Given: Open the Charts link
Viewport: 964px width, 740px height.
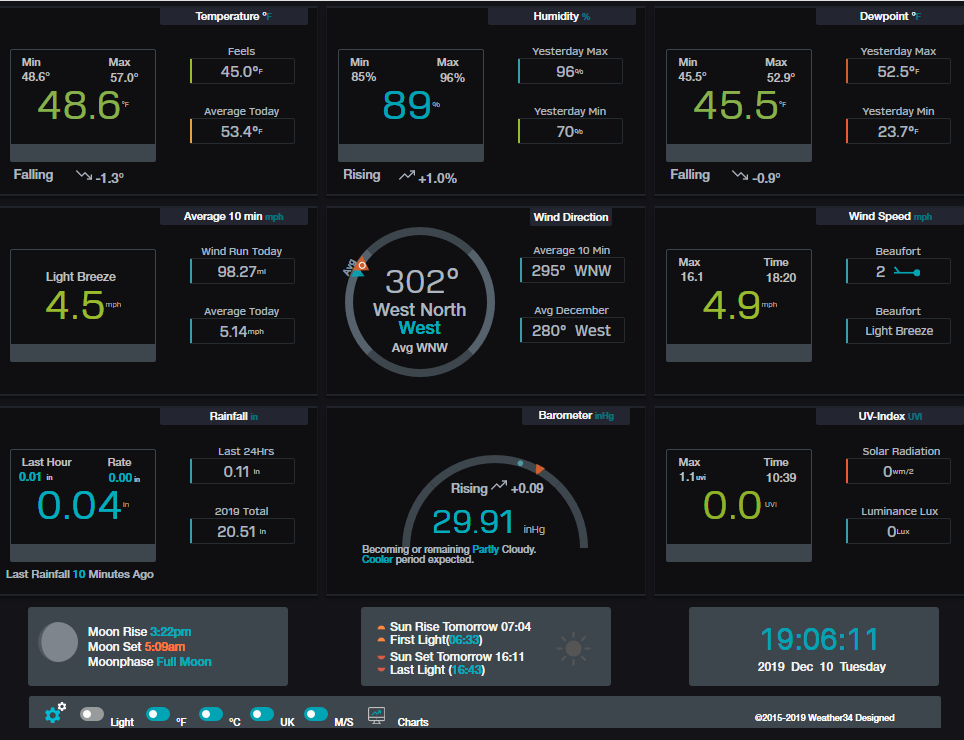Looking at the screenshot, I should pyautogui.click(x=413, y=722).
